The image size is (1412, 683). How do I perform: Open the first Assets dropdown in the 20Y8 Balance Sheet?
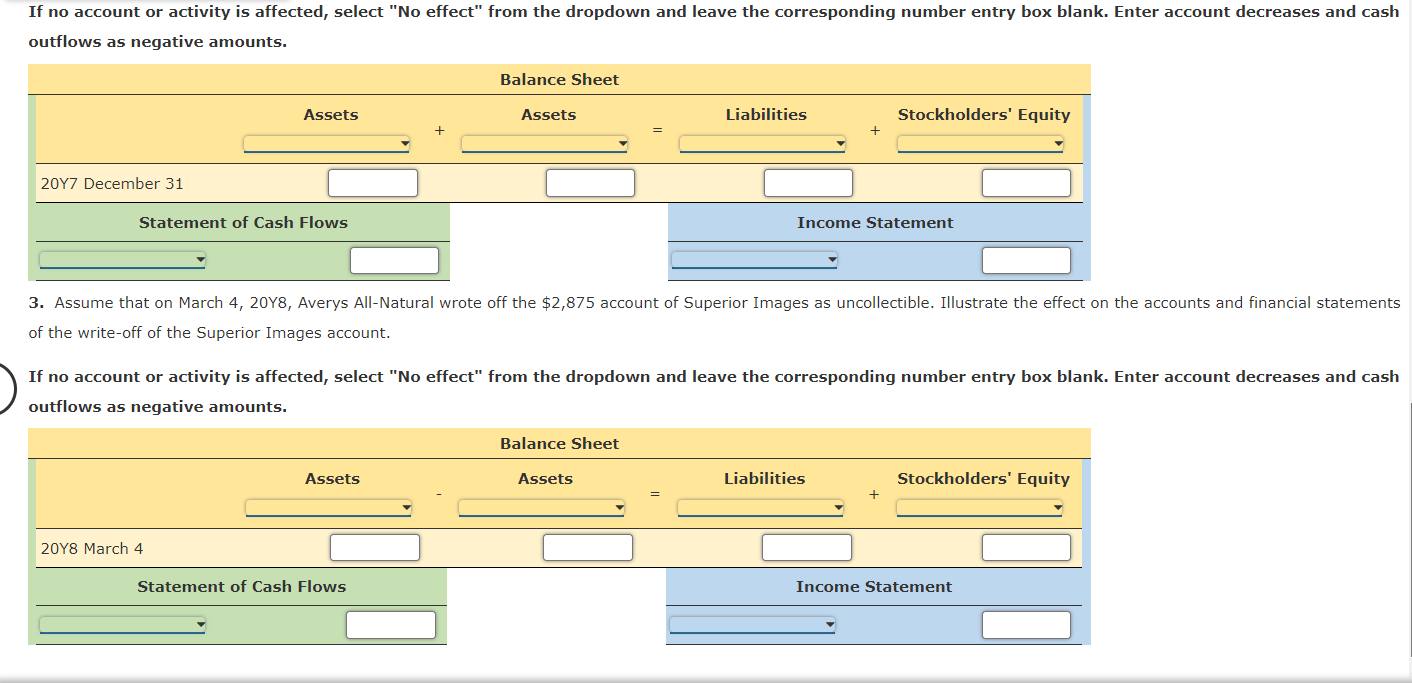tap(327, 507)
